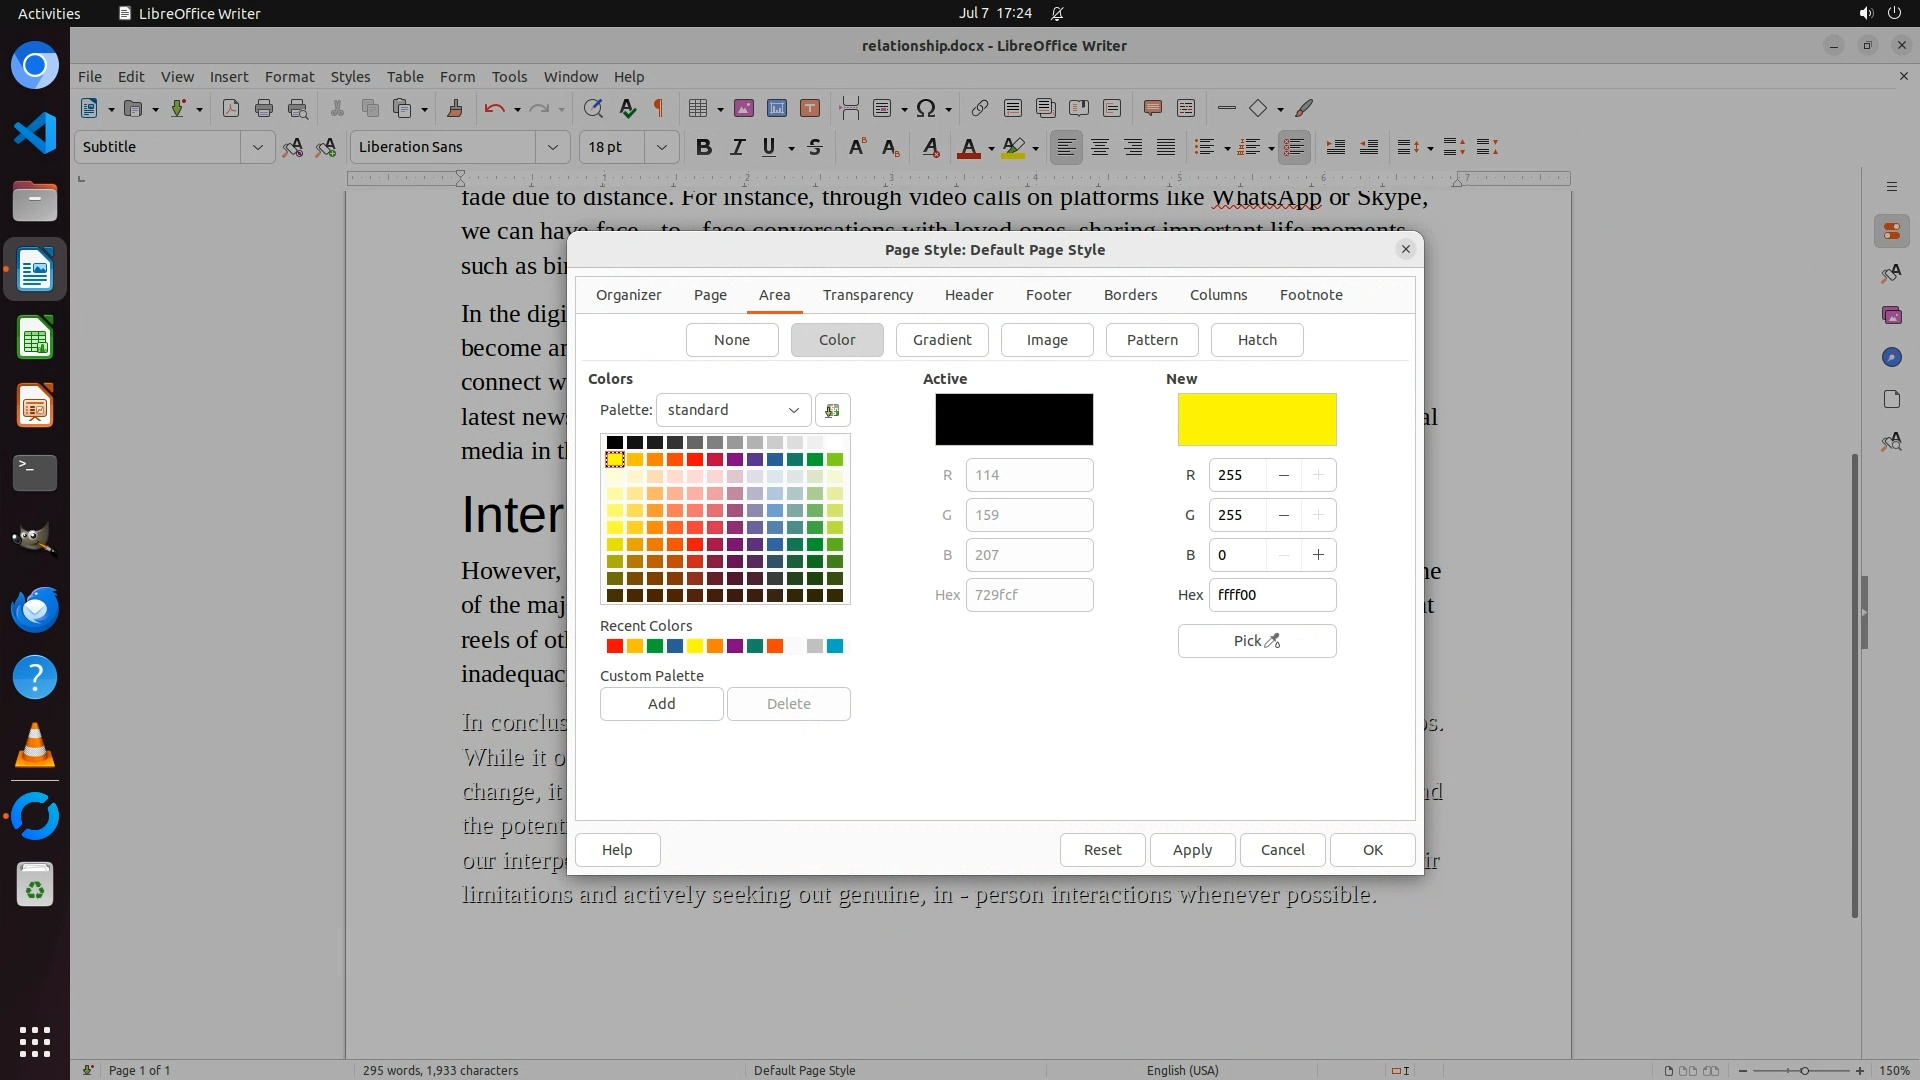Click the Clone Formatting paintbrush icon
This screenshot has width=1920, height=1080.
[x=455, y=108]
